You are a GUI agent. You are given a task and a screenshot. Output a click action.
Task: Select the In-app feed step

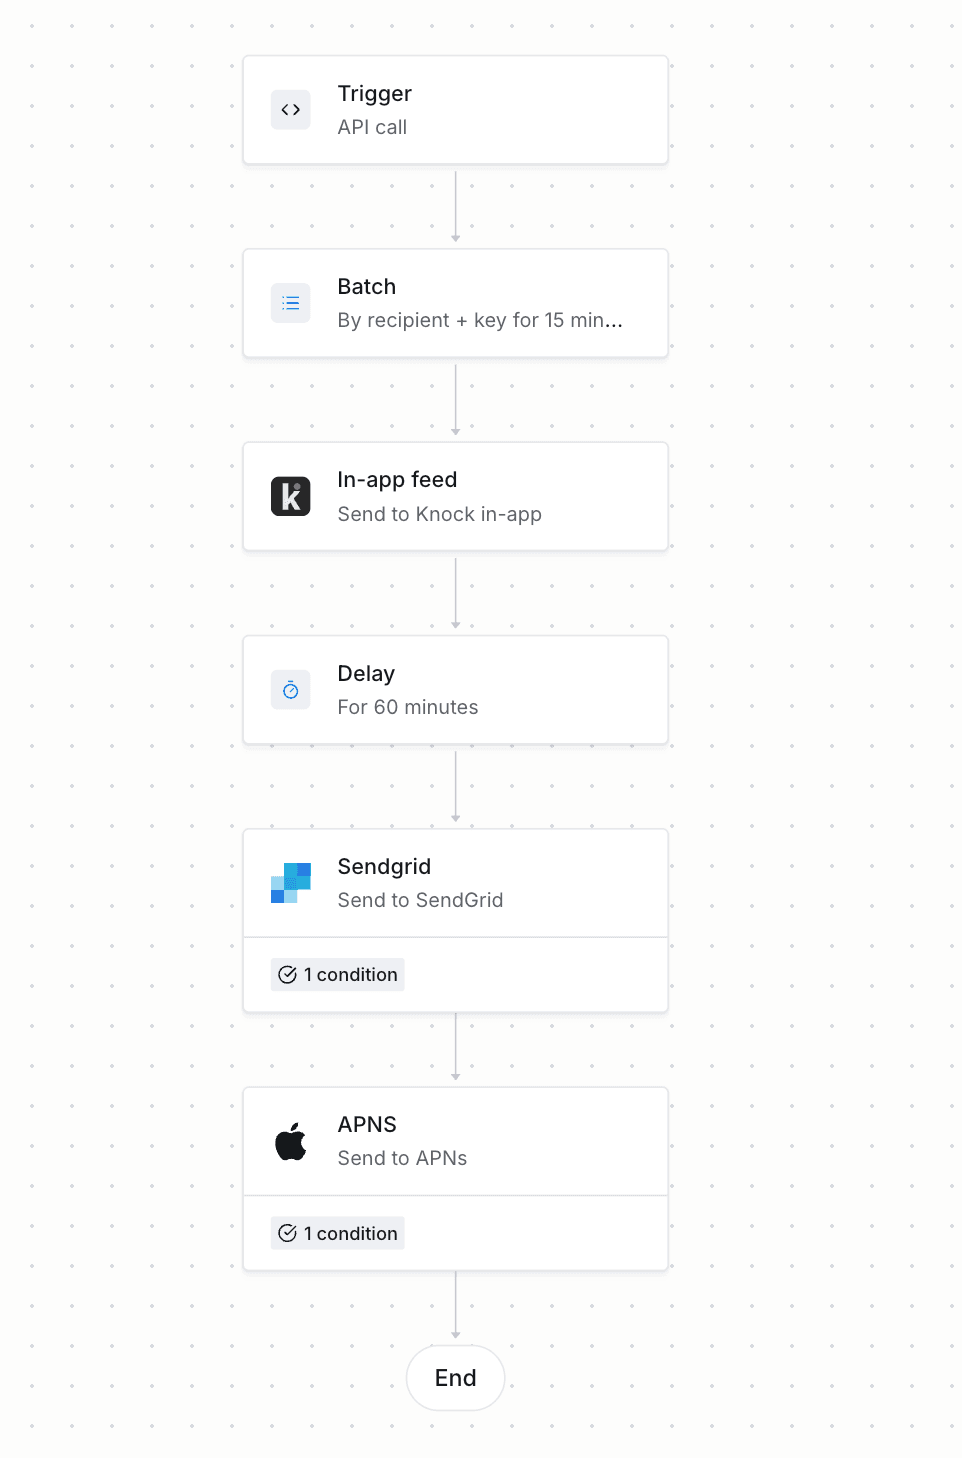pos(455,496)
